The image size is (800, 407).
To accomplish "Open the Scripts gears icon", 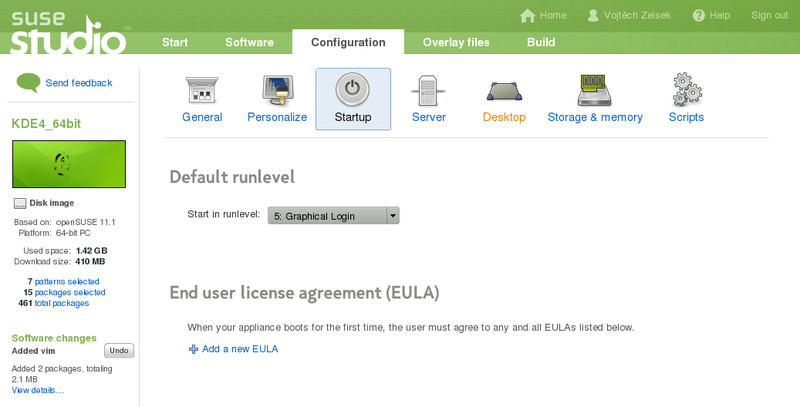I will (x=686, y=89).
